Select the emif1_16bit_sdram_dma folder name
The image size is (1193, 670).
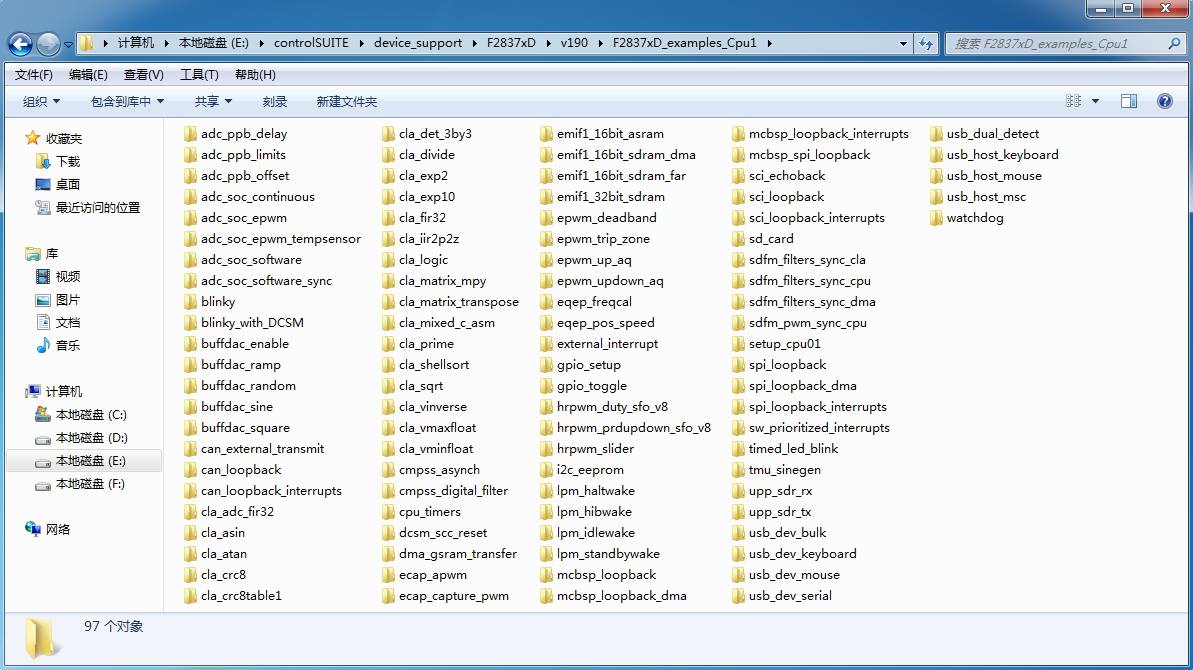click(x=626, y=155)
